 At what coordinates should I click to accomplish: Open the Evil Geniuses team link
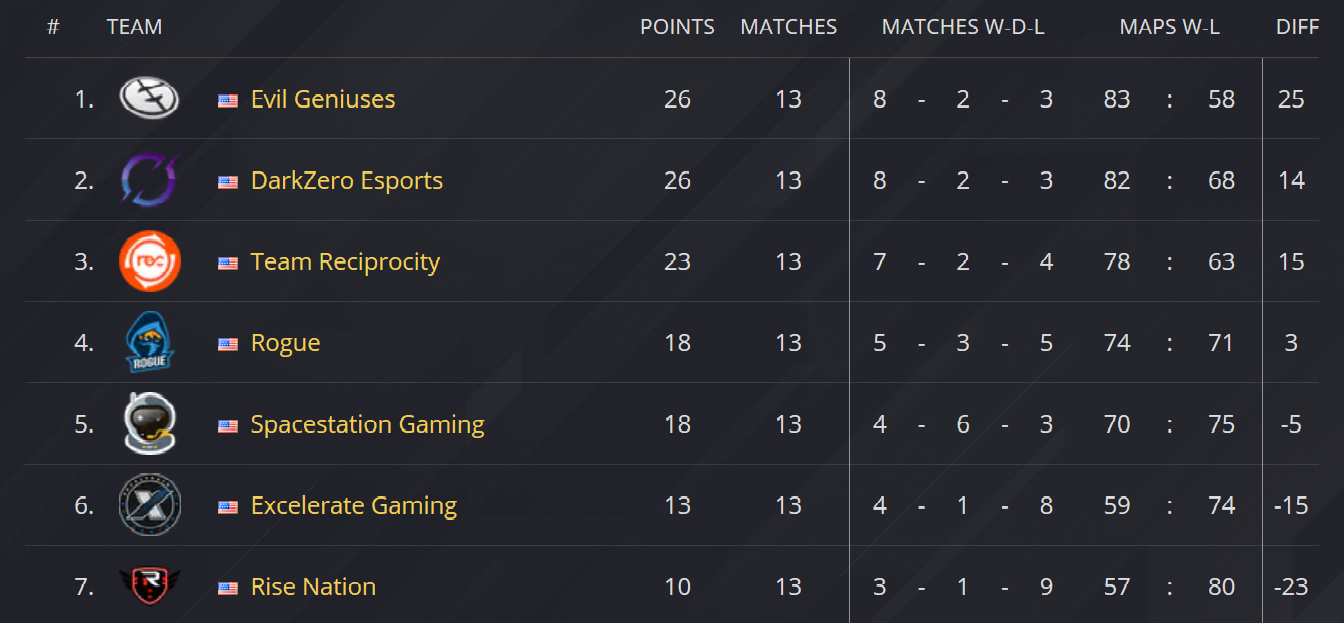[x=322, y=99]
